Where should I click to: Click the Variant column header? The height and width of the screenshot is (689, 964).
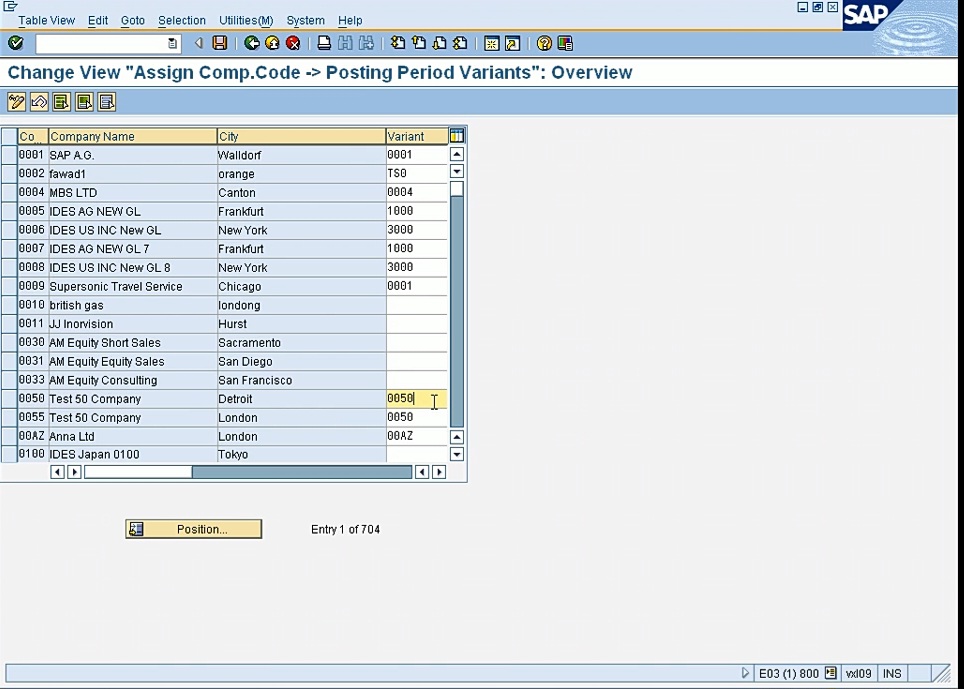[417, 136]
